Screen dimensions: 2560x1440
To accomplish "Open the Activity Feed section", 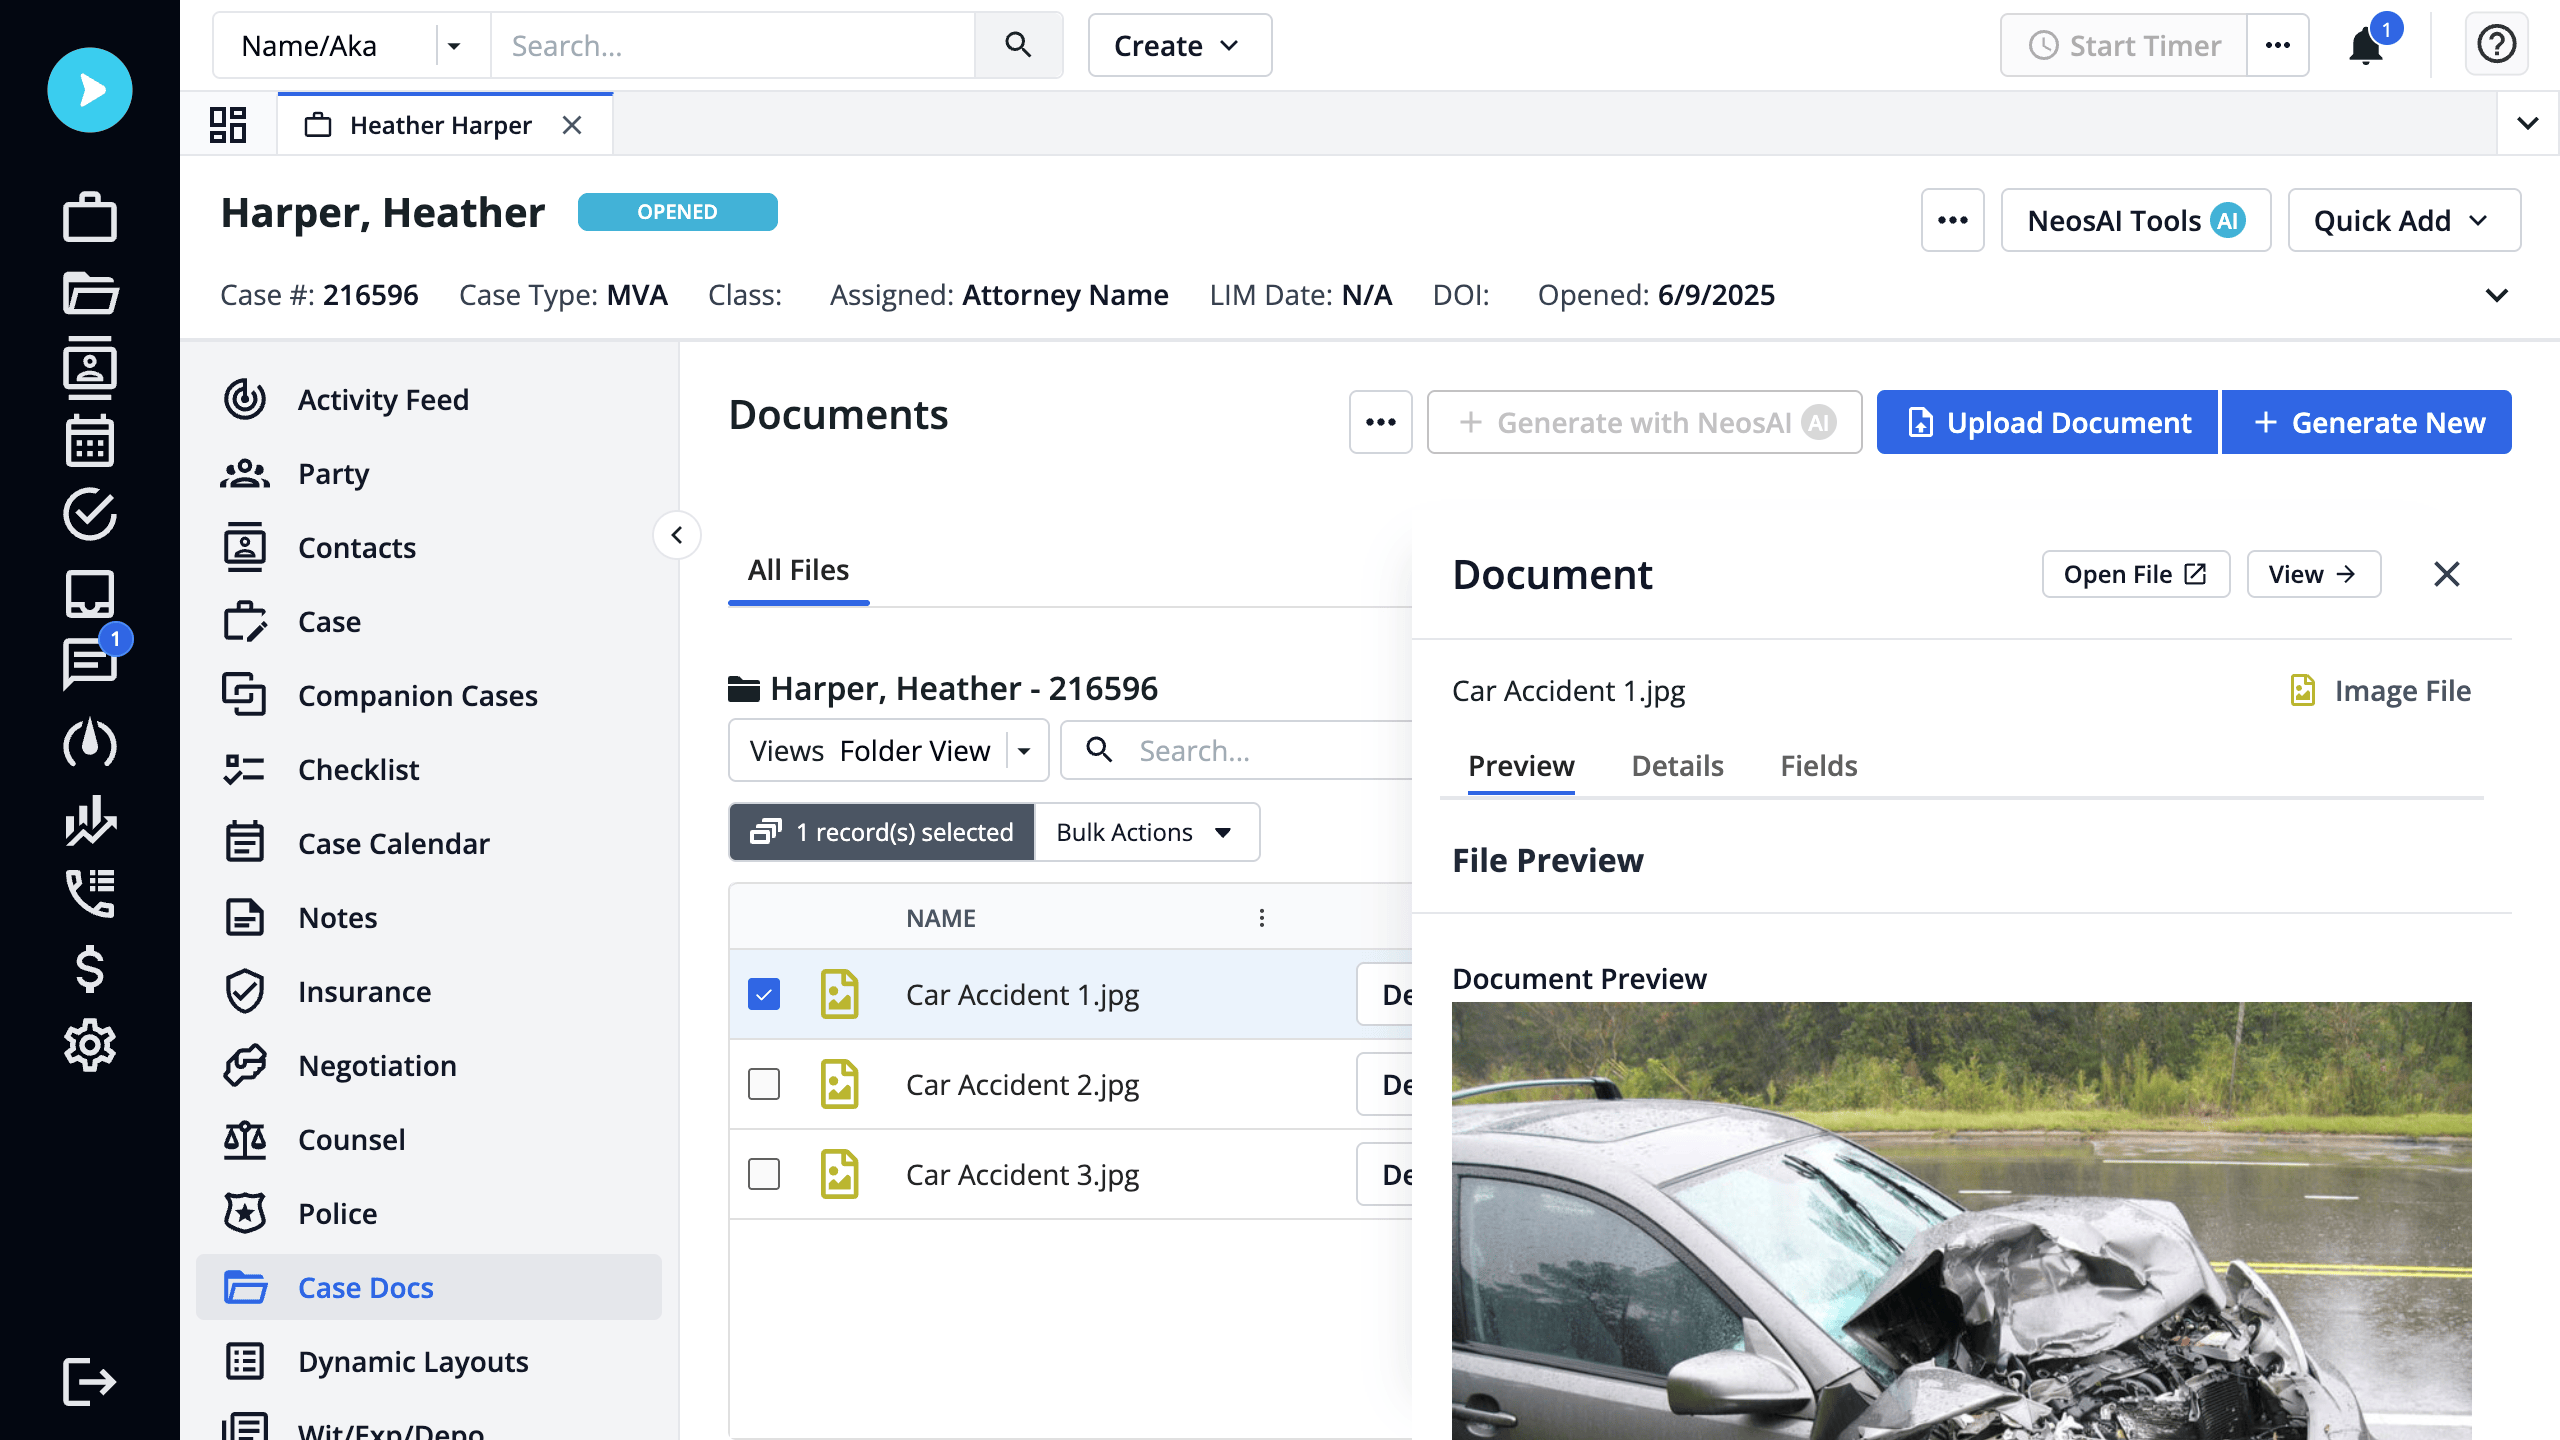I will point(383,399).
